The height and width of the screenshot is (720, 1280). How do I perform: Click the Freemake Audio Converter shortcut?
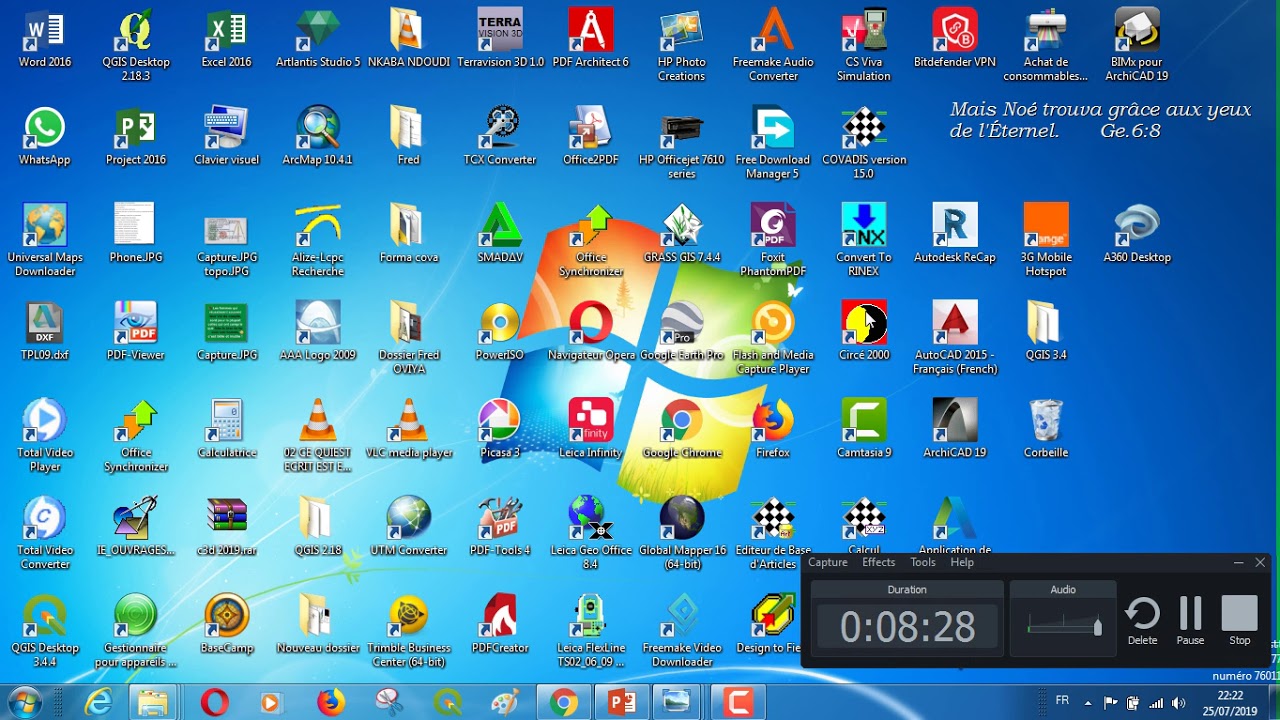pyautogui.click(x=773, y=45)
